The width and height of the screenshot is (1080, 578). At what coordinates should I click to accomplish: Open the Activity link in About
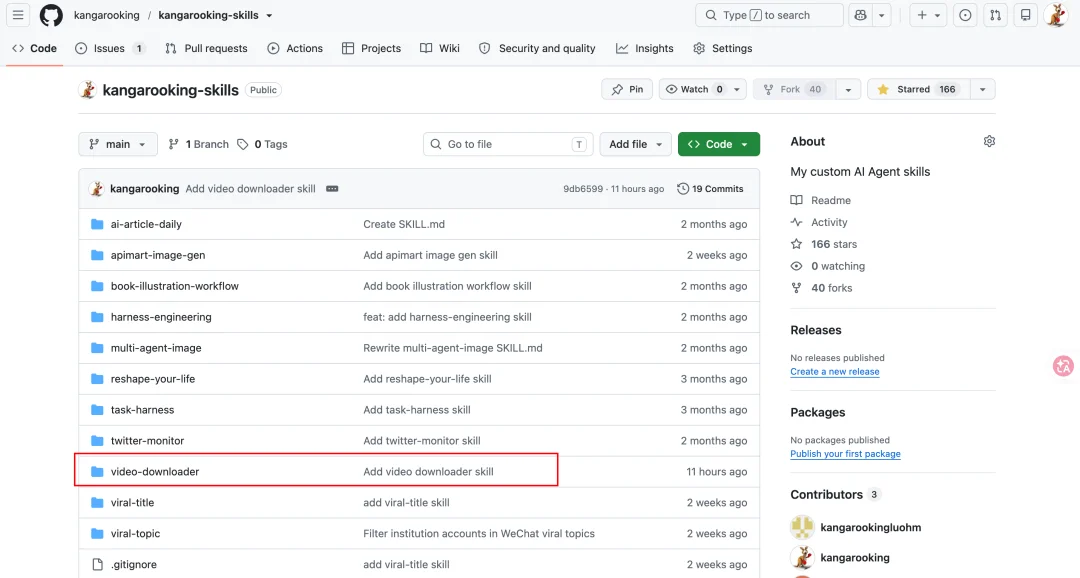click(819, 223)
